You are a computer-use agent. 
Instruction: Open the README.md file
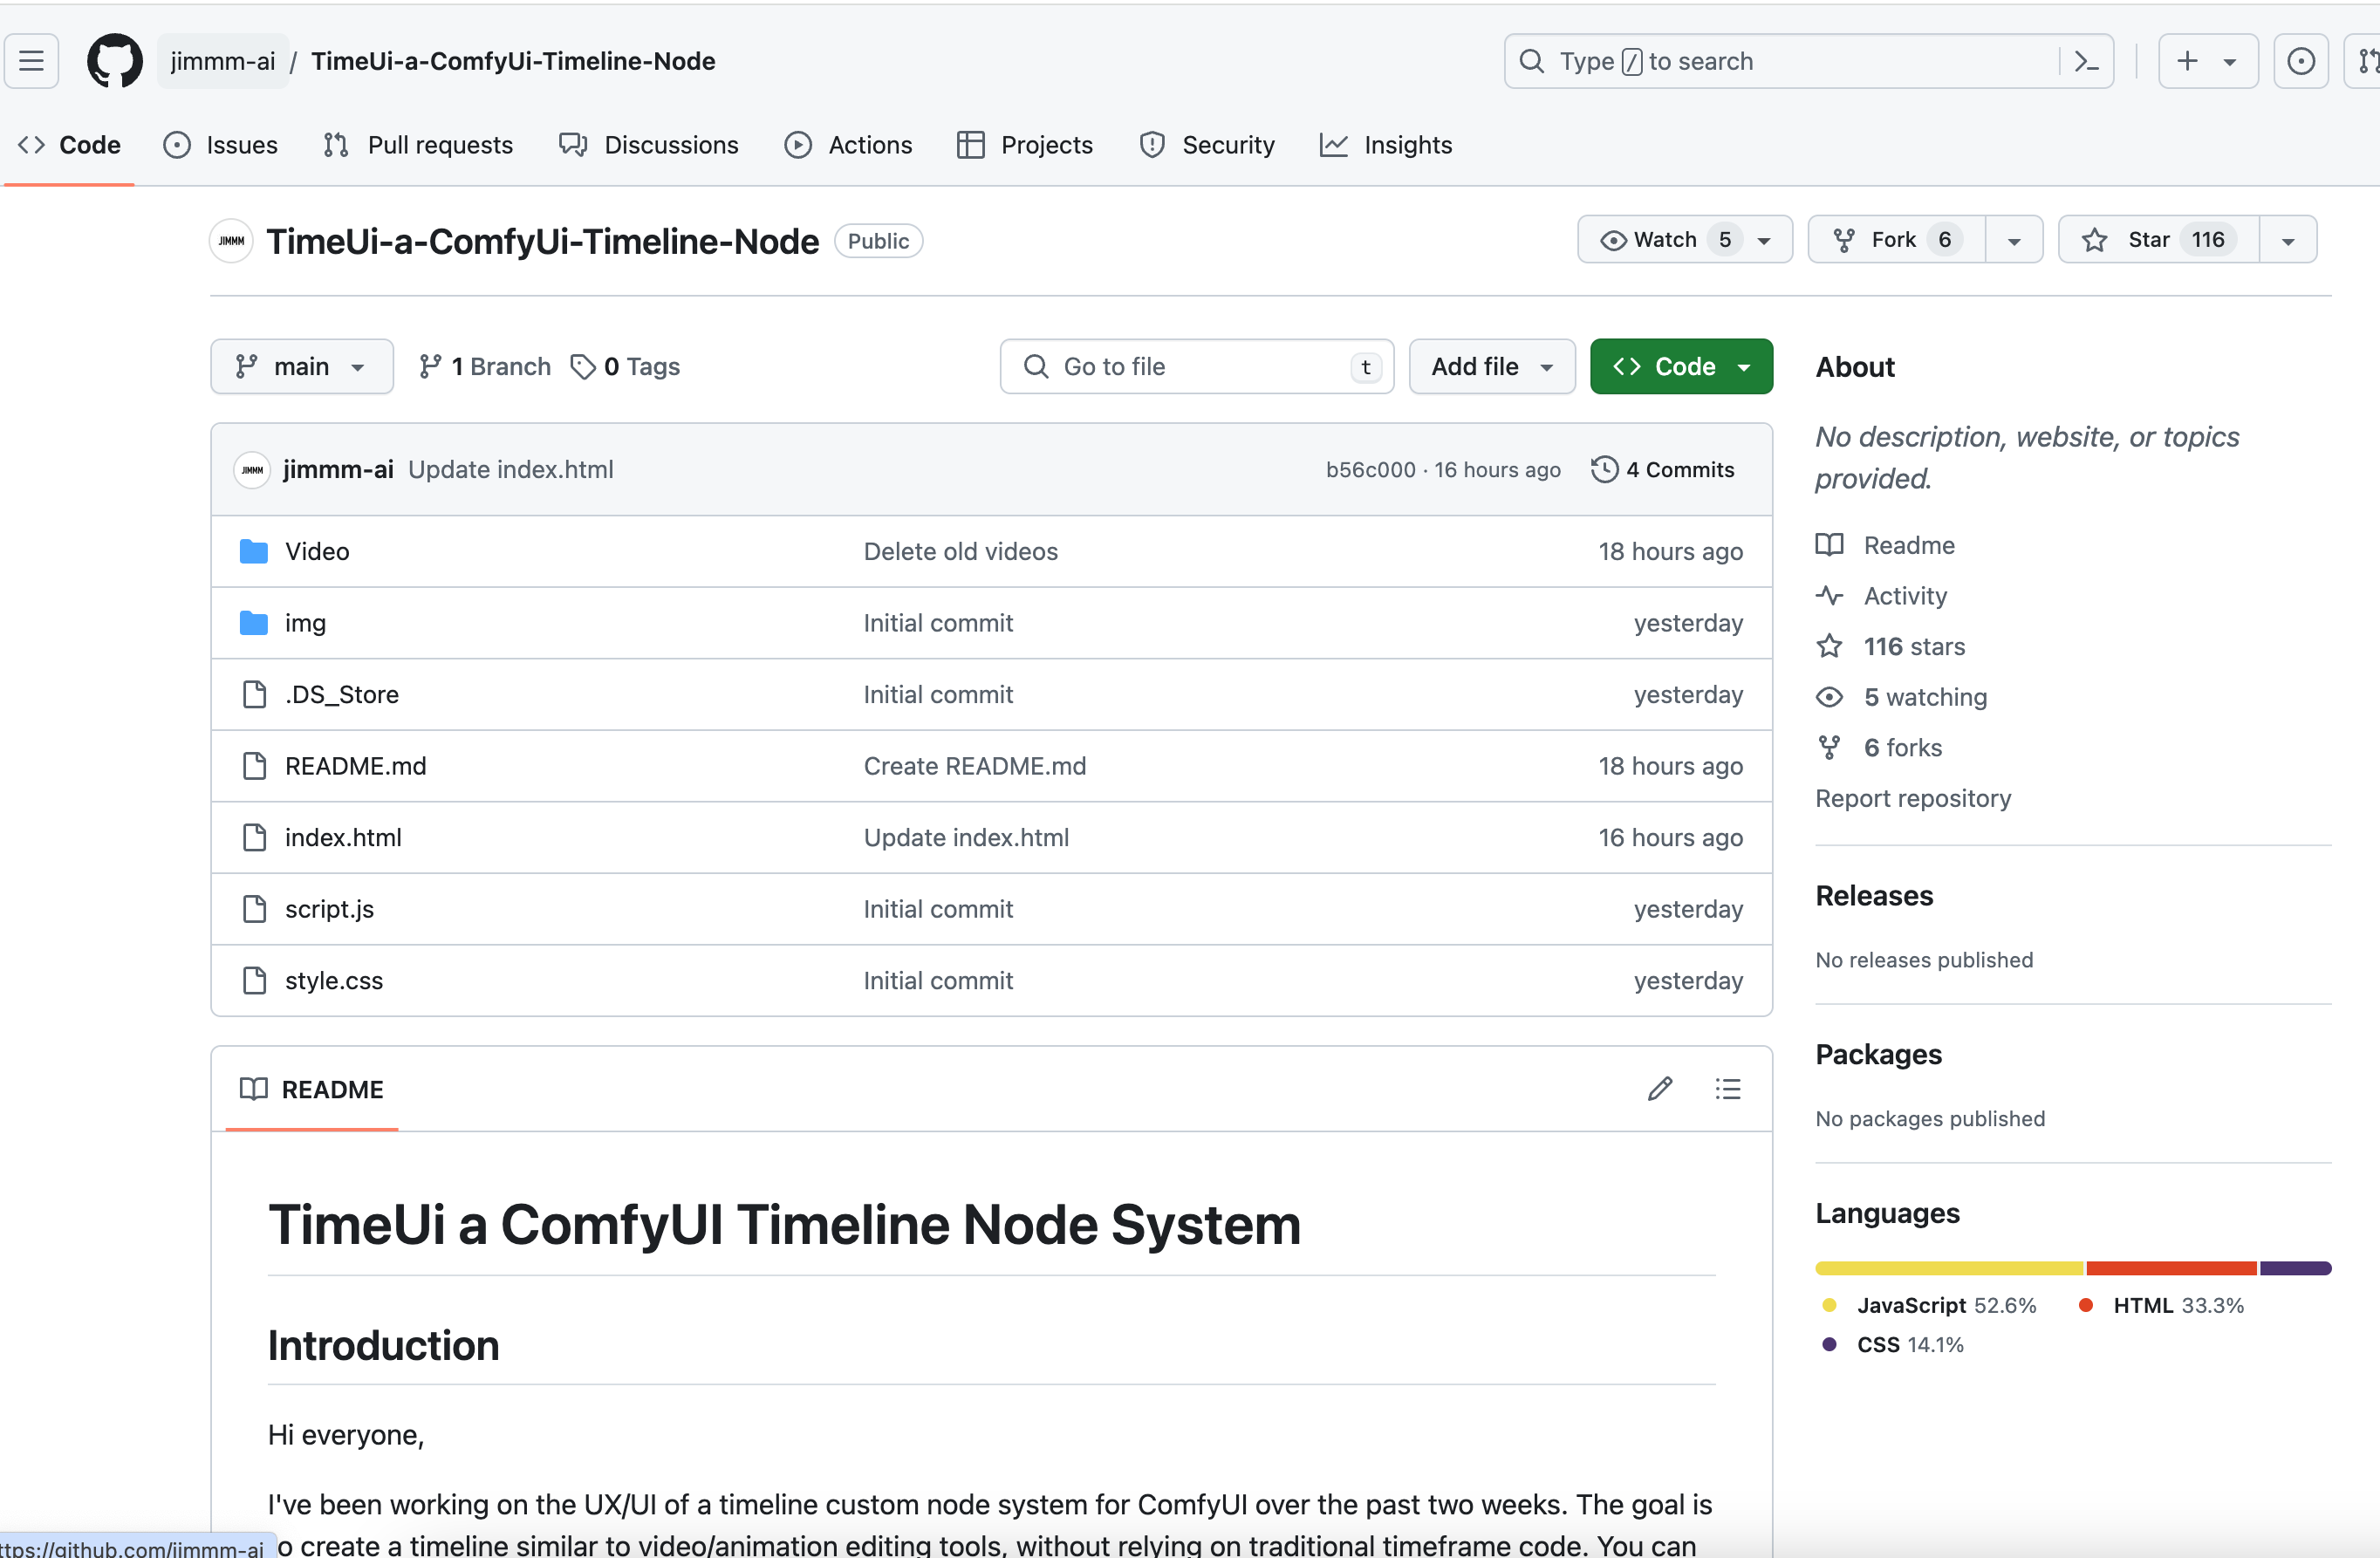(x=355, y=766)
